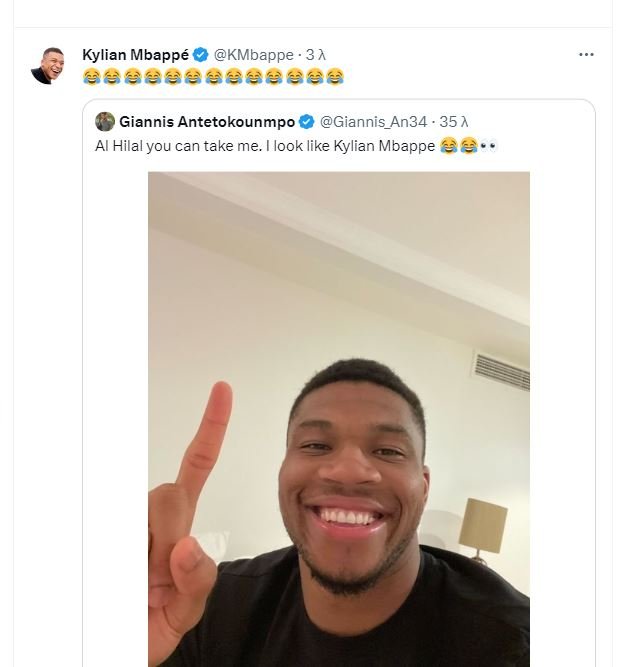The width and height of the screenshot is (632, 667).
Task: Click the laughing emojis in Giannis's tweet
Action: click(458, 146)
